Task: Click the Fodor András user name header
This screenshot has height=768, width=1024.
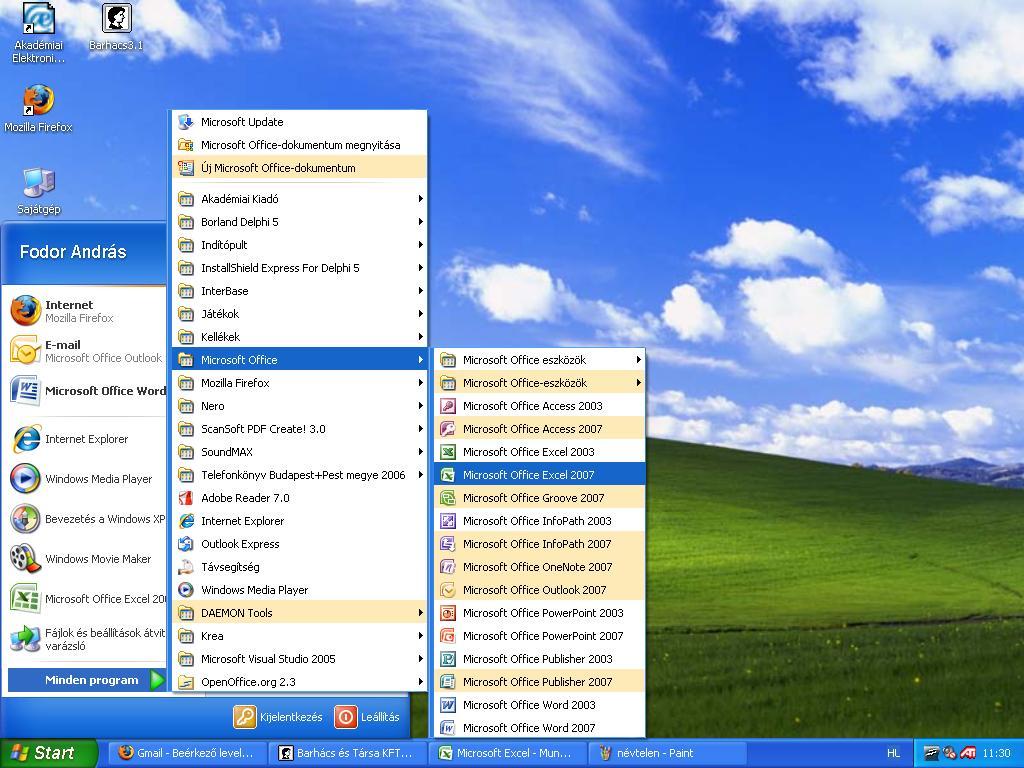Action: 73,252
